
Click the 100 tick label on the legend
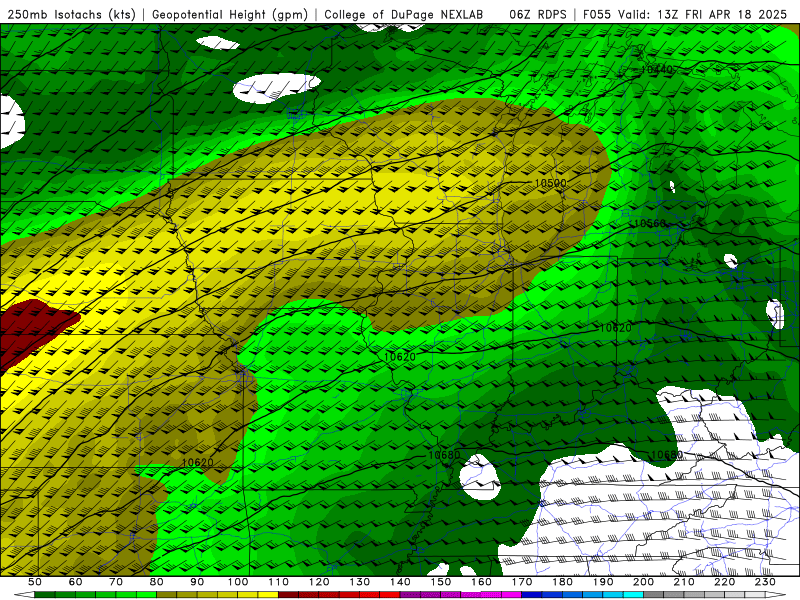pyautogui.click(x=238, y=582)
